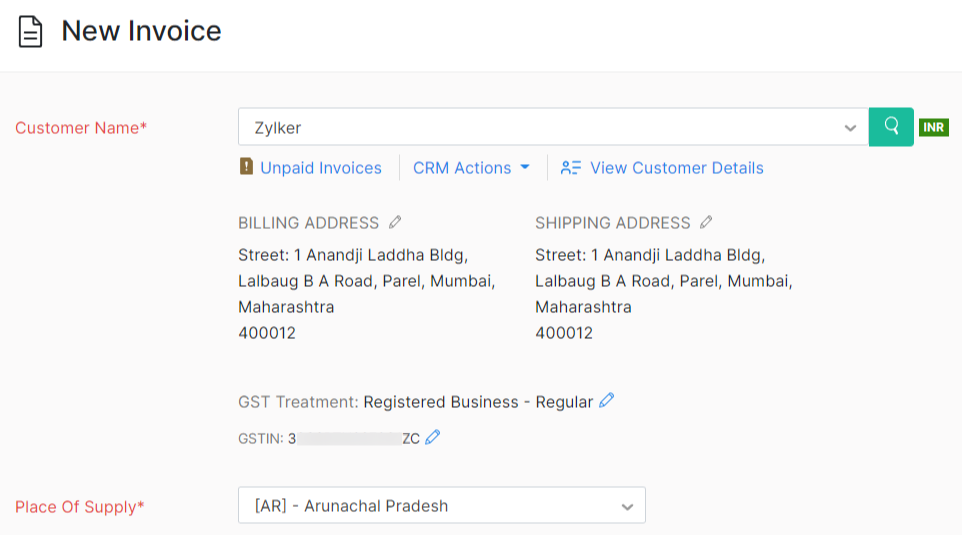Open the Unpaid Invoices link
Image resolution: width=962 pixels, height=535 pixels.
pyautogui.click(x=320, y=168)
